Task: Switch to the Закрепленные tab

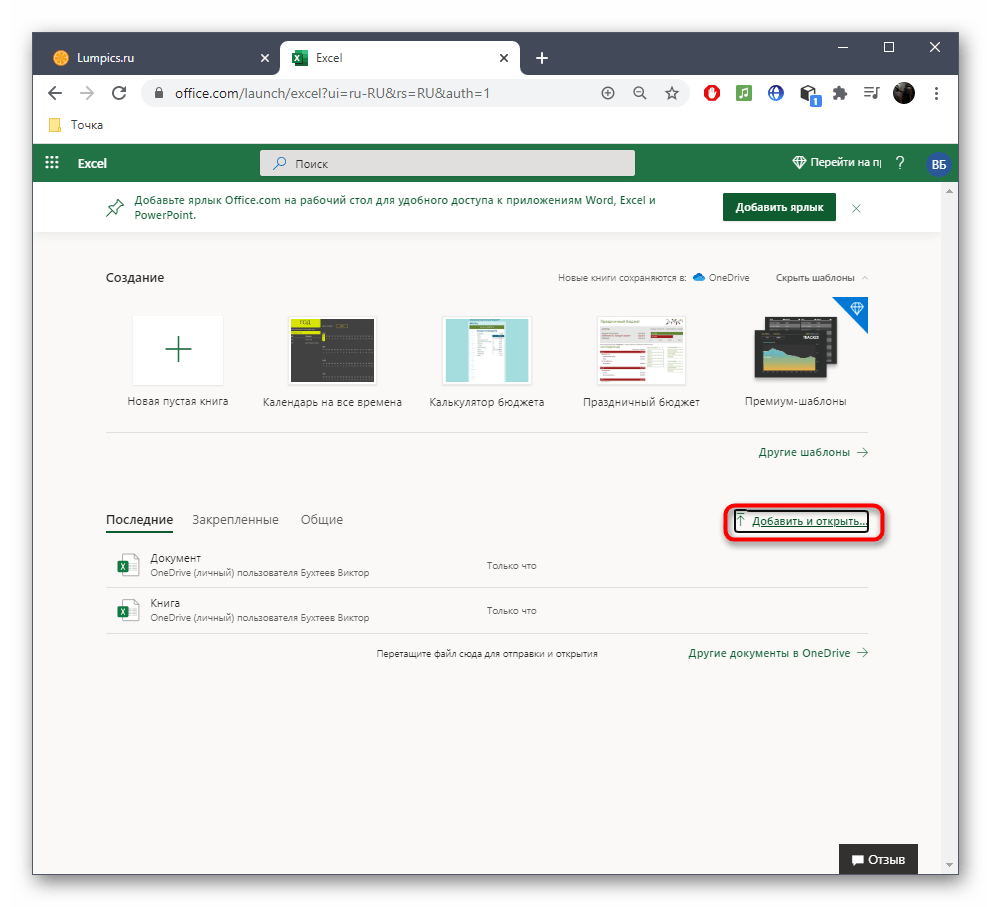Action: tap(235, 520)
